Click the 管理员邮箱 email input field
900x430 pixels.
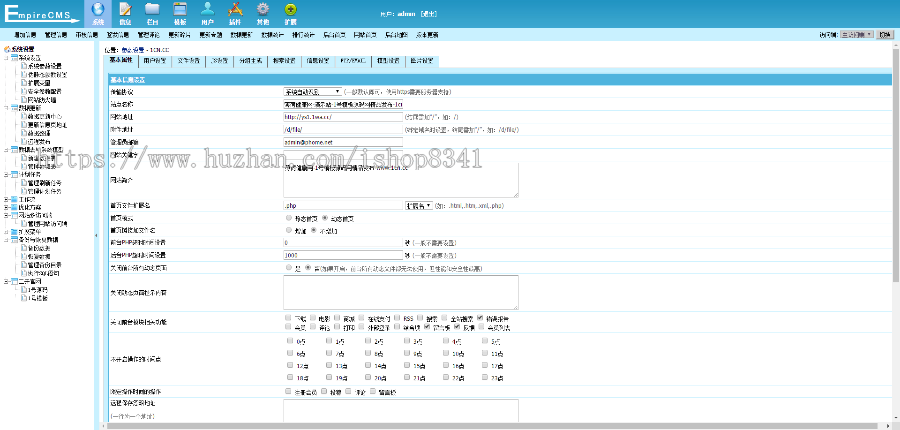[x=341, y=142]
